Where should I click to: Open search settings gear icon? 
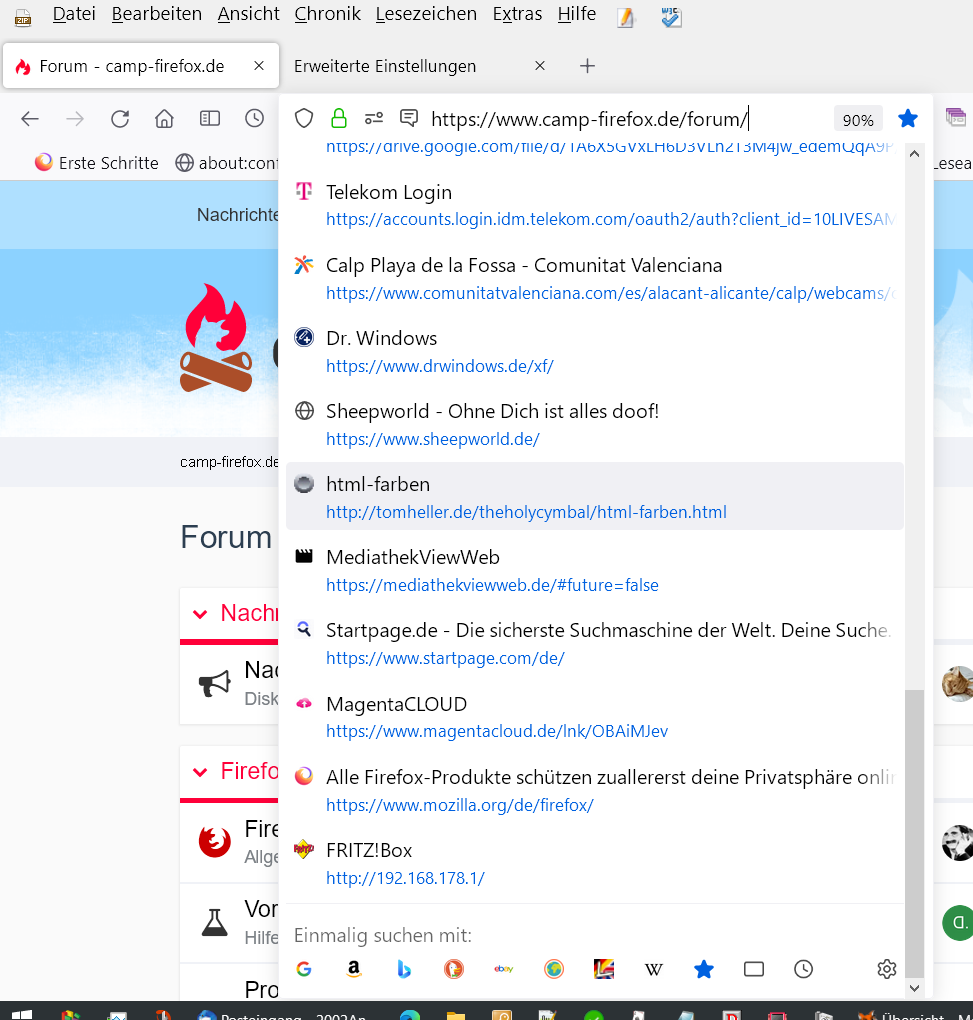point(886,969)
